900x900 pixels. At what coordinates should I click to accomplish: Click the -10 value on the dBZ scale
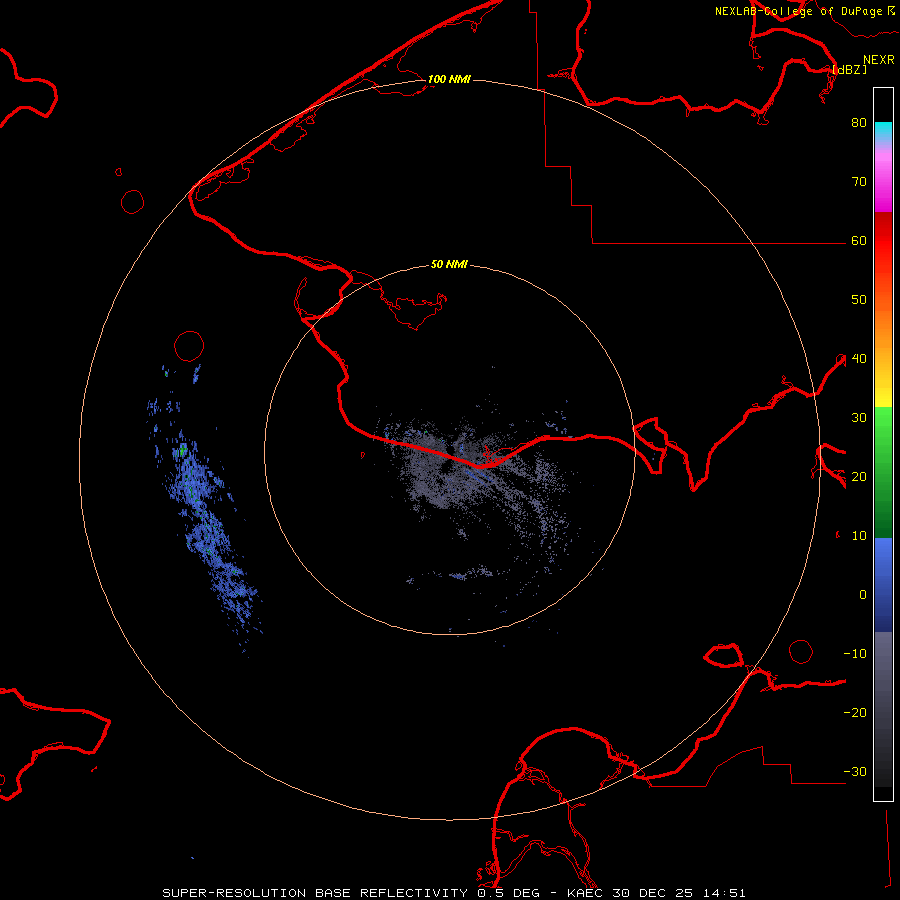[855, 654]
